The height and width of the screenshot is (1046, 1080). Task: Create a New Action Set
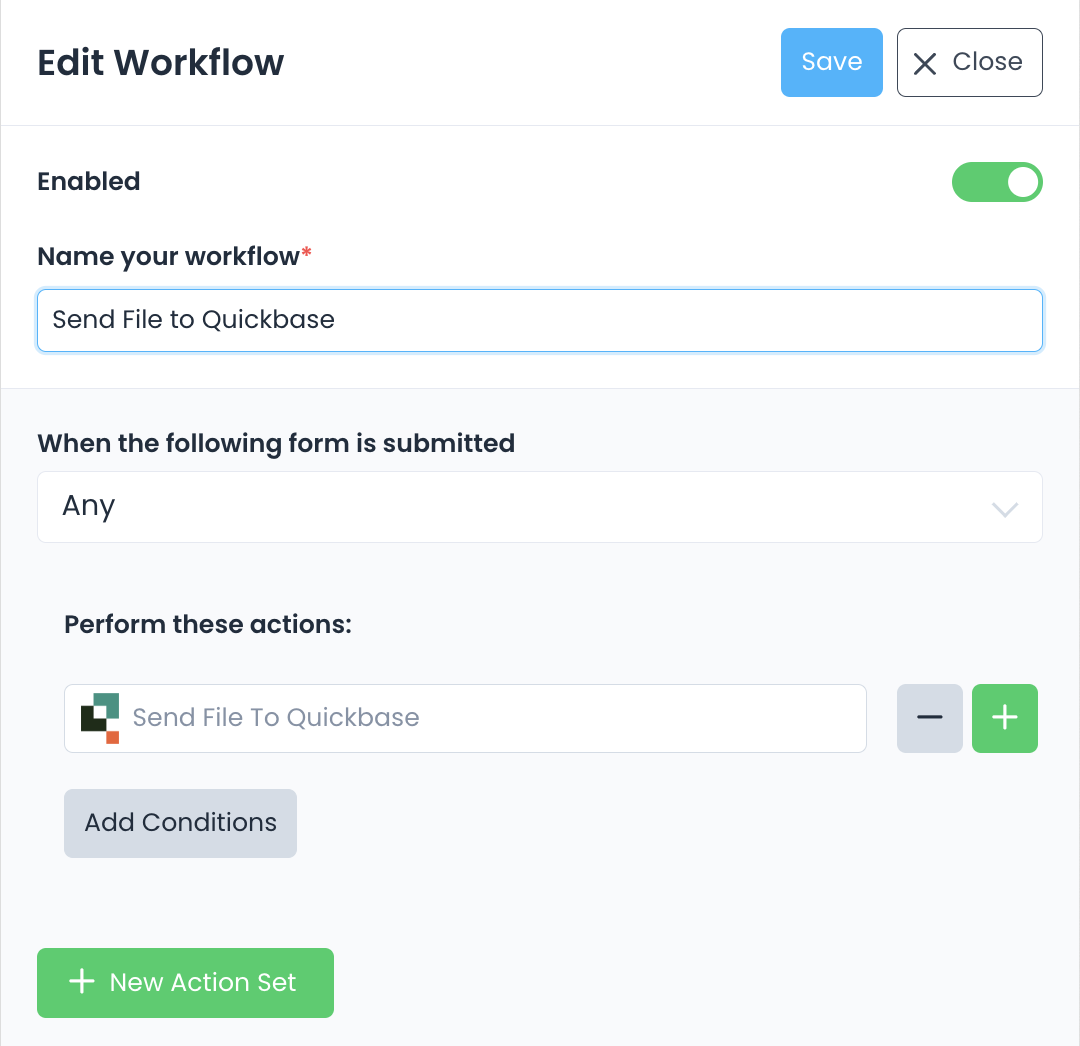pos(185,982)
